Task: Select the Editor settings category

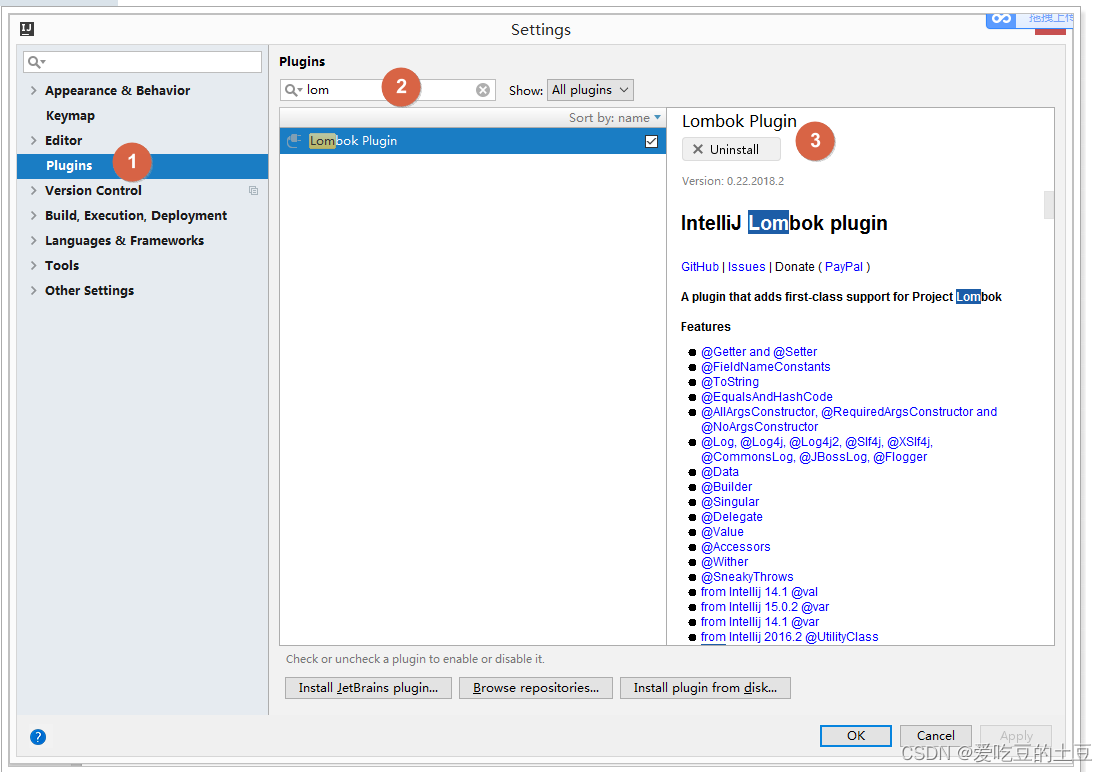Action: (x=64, y=141)
